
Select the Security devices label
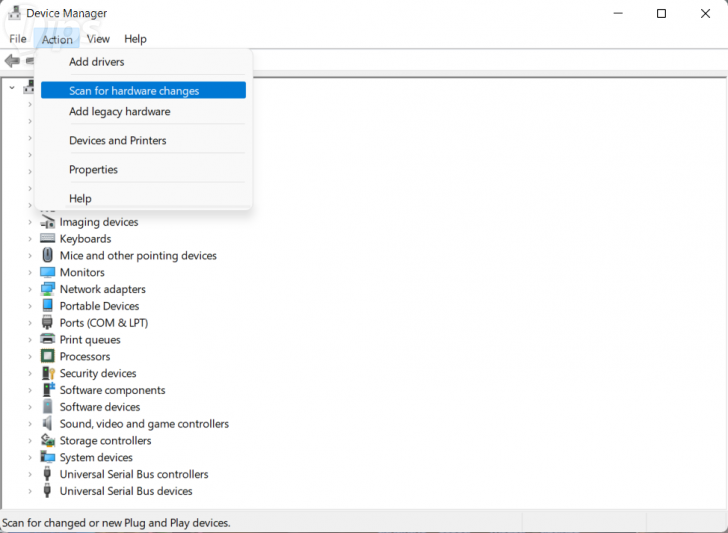coord(98,373)
